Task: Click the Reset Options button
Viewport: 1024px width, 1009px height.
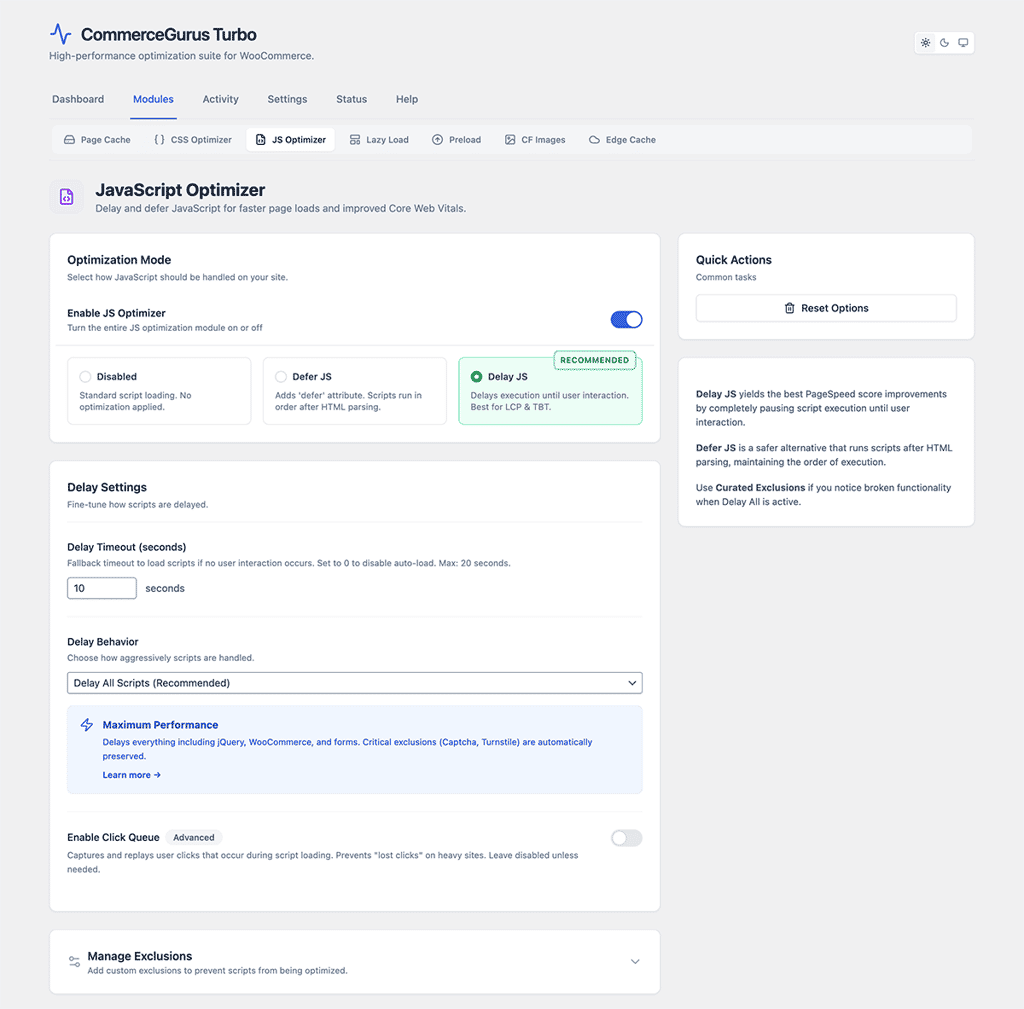Action: (826, 308)
